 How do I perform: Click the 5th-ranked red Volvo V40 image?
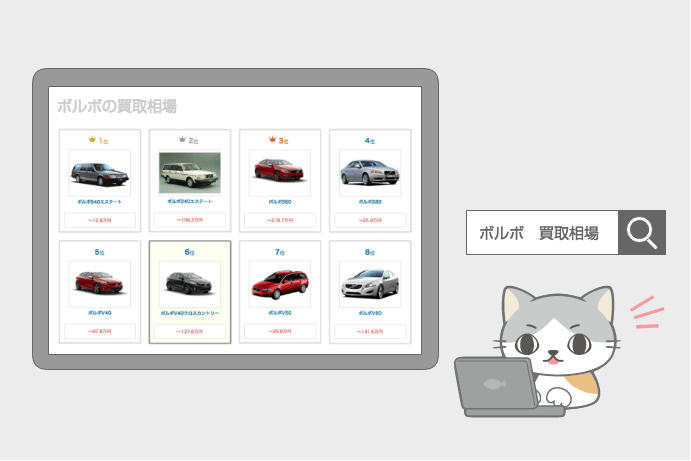(x=100, y=284)
